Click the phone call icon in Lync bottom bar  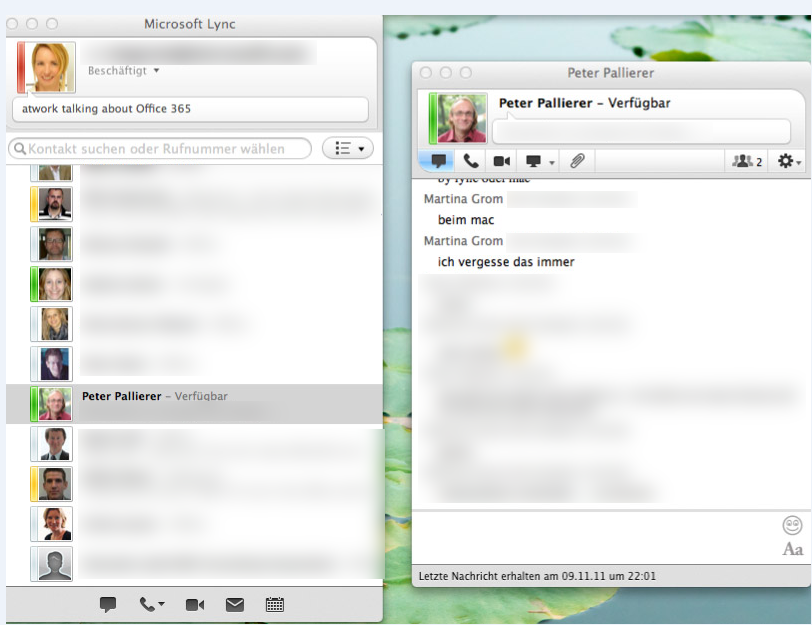click(x=147, y=604)
